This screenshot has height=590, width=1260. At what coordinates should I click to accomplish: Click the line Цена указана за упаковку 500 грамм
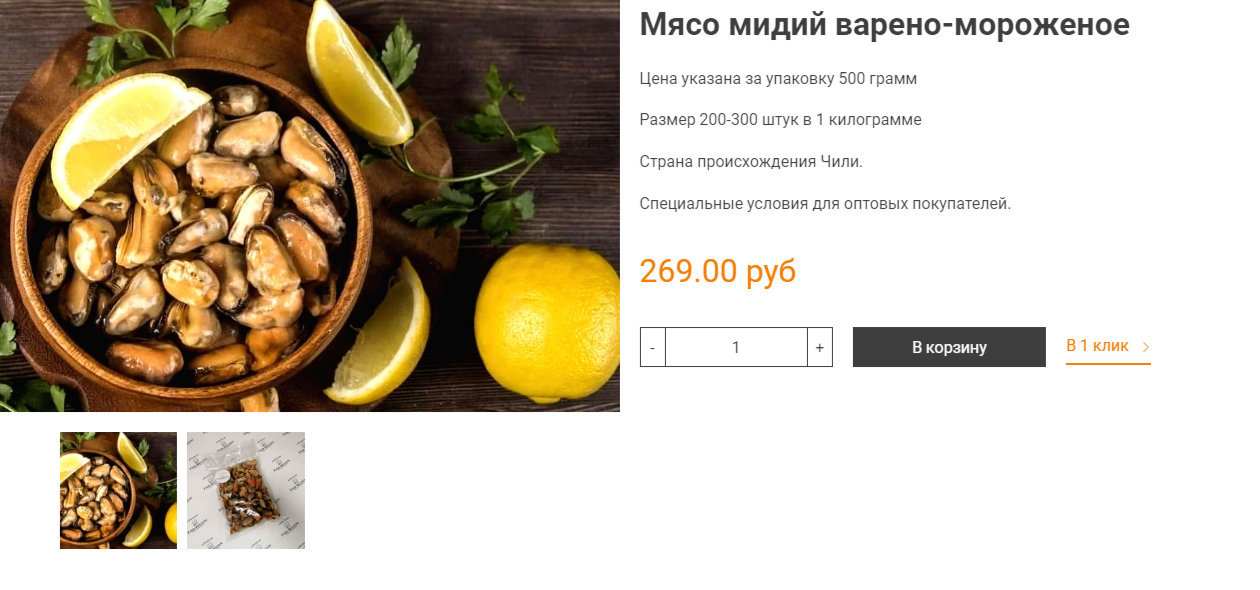pos(778,78)
